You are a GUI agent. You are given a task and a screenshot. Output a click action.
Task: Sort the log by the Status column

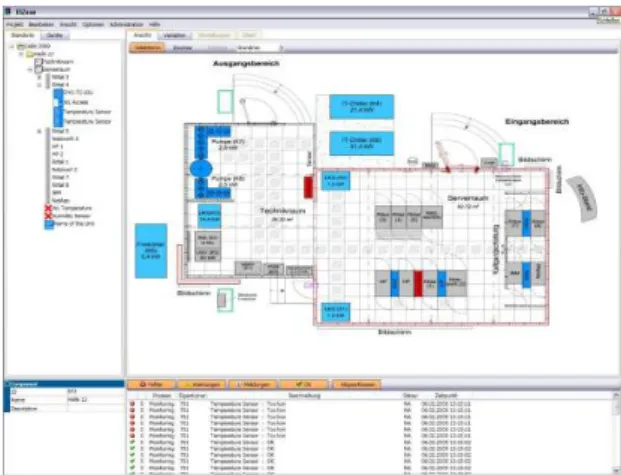tap(408, 395)
